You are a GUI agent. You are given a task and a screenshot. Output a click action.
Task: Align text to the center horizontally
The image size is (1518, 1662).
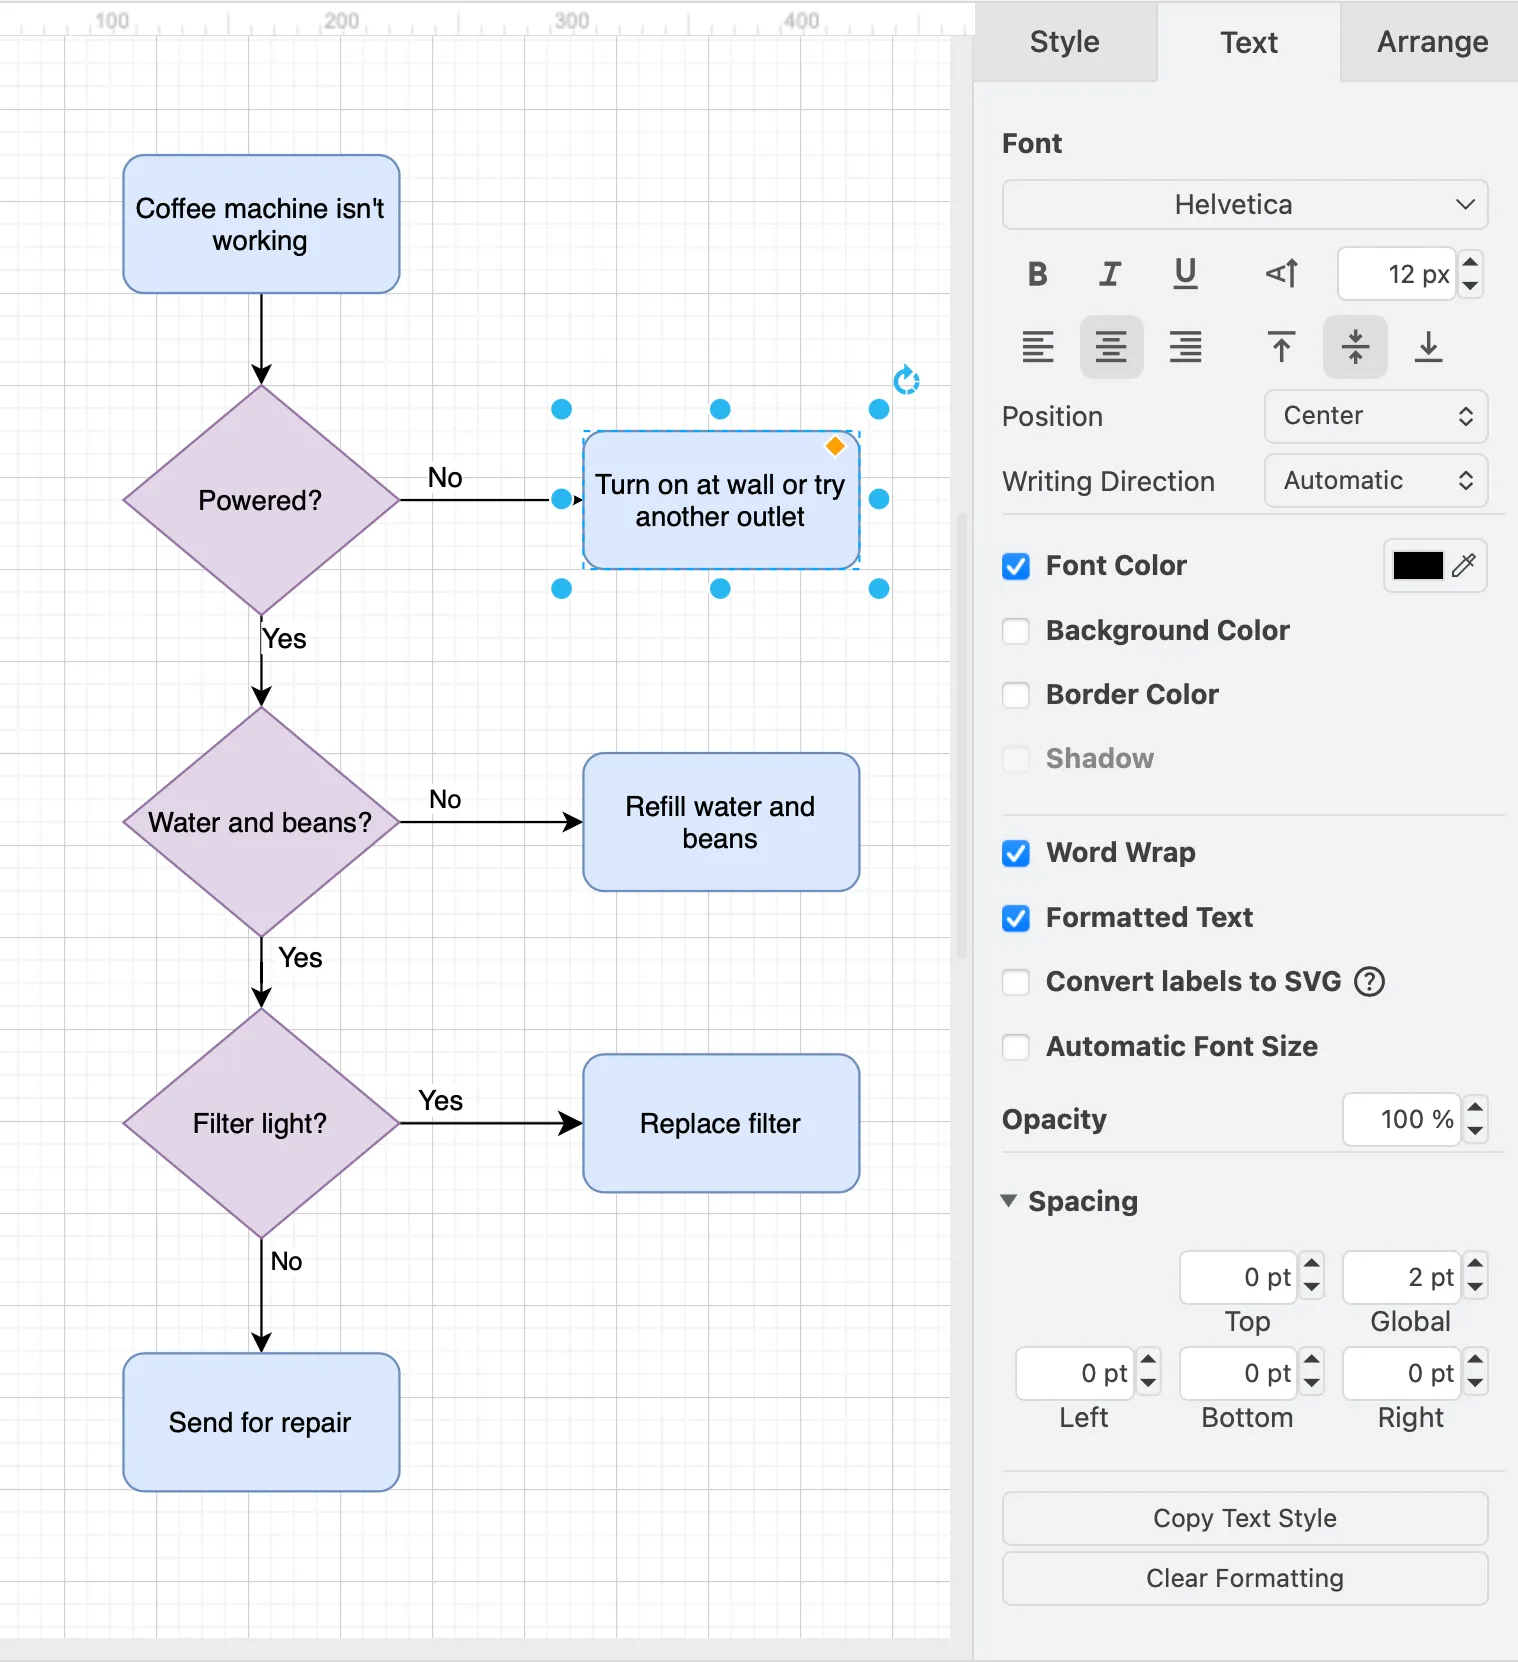tap(1111, 347)
